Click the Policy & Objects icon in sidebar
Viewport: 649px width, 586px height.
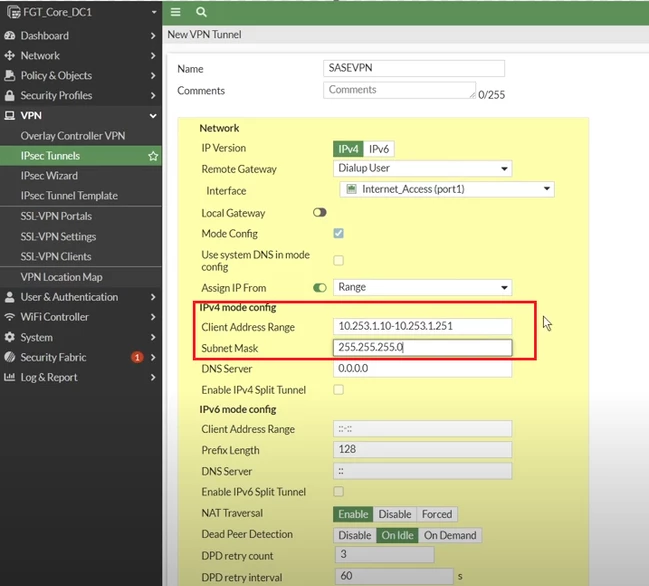[10, 75]
